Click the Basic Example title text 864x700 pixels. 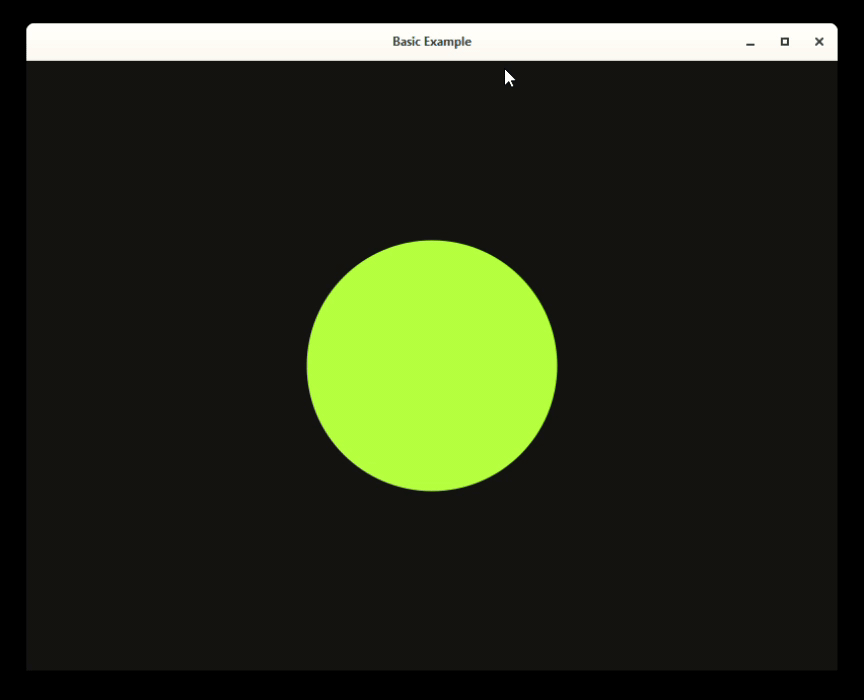431,41
